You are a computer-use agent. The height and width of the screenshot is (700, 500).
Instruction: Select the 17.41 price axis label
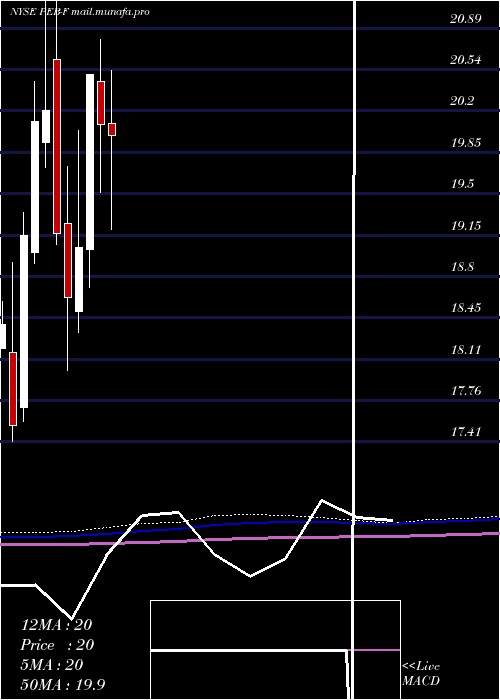pos(466,432)
